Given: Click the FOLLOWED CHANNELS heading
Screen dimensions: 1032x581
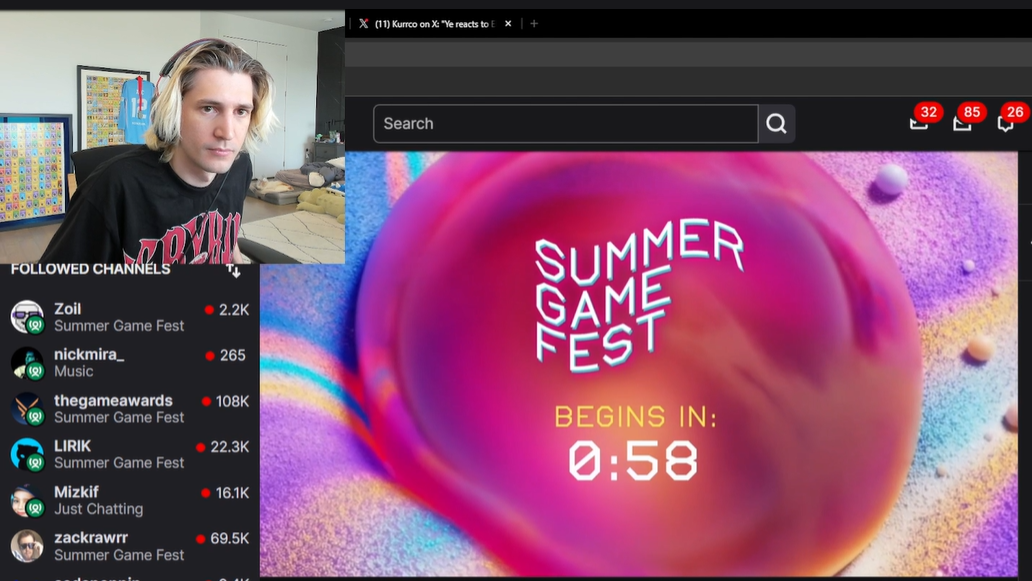Looking at the screenshot, I should [90, 269].
